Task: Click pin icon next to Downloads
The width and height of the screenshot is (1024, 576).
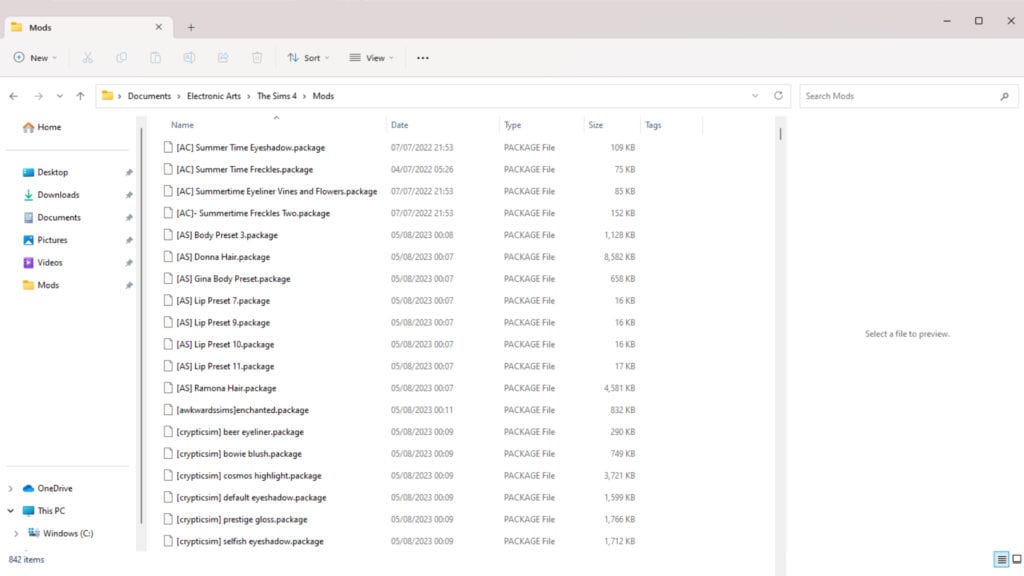Action: coord(129,195)
